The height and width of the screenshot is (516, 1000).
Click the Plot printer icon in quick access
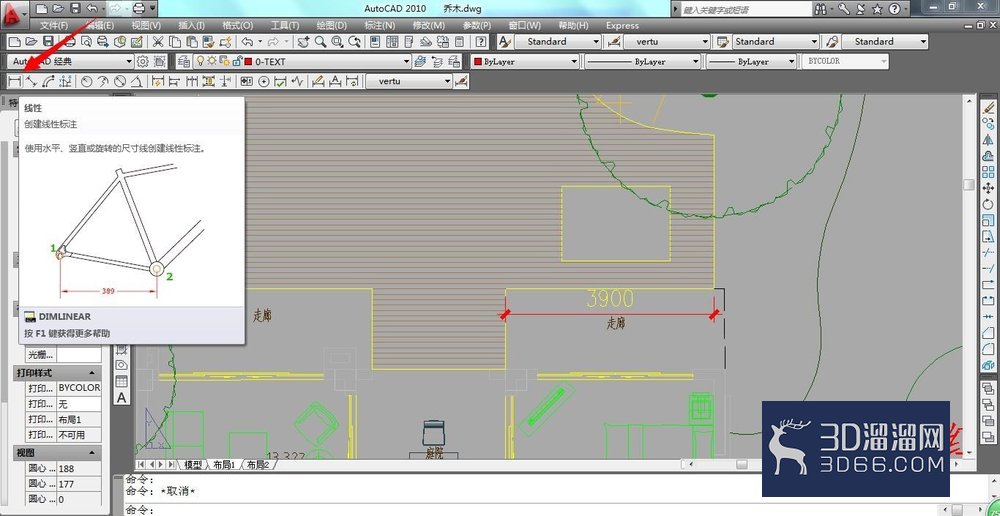pos(139,9)
